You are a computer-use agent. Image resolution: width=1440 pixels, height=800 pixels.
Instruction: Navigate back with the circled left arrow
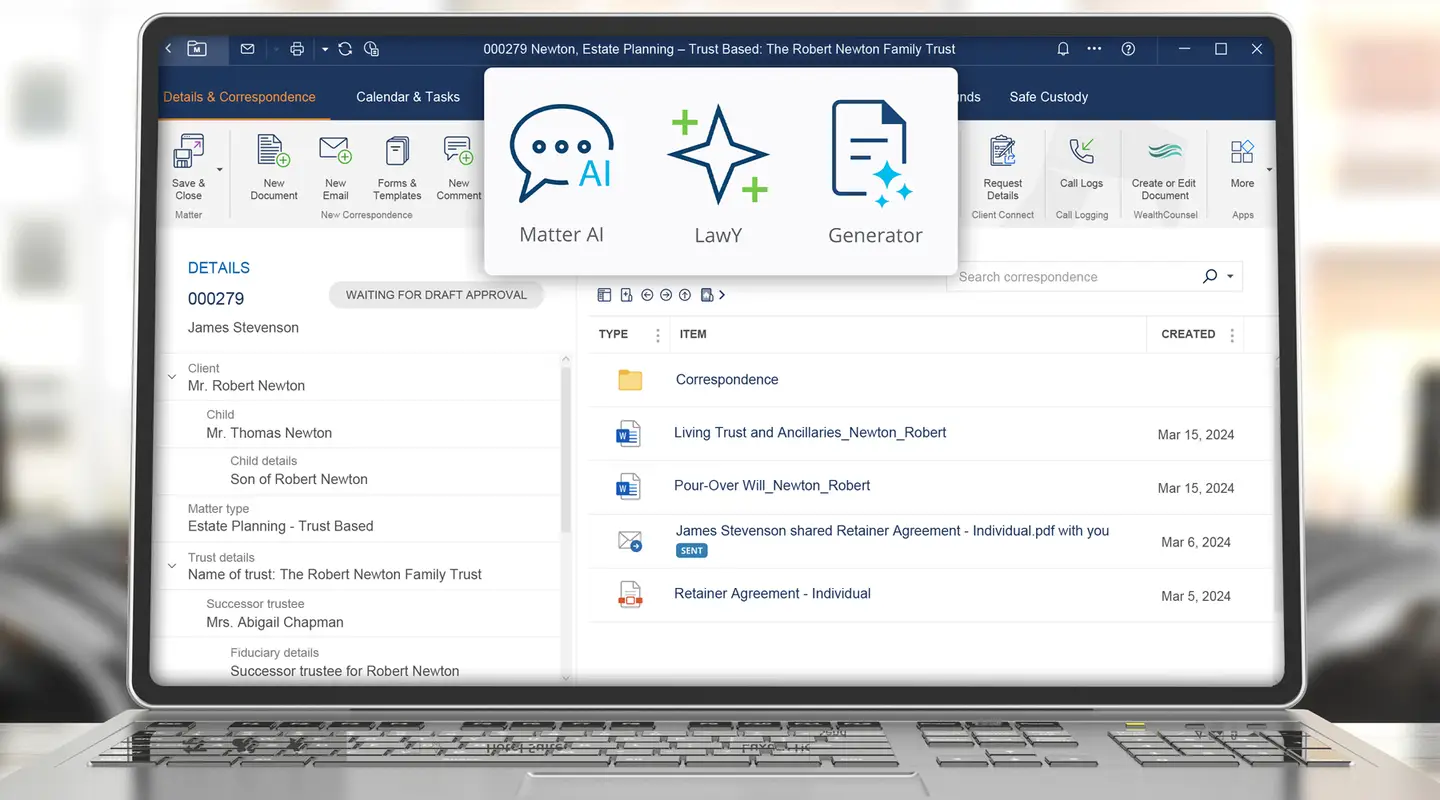coord(647,295)
